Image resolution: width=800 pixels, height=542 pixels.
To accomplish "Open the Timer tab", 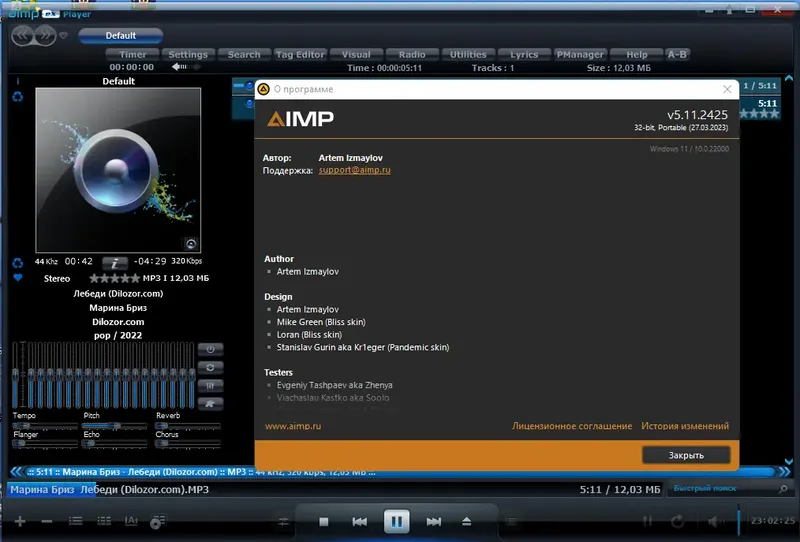I will tap(133, 55).
